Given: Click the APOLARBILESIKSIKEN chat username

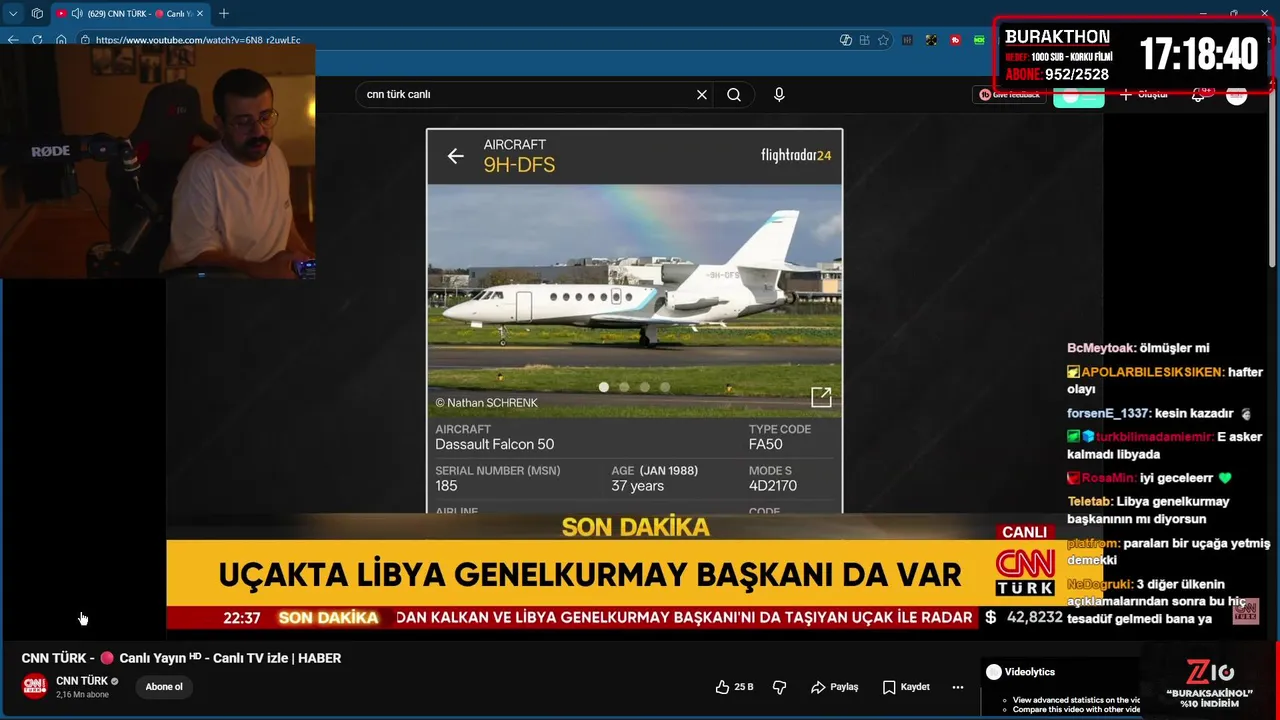Looking at the screenshot, I should point(1152,371).
